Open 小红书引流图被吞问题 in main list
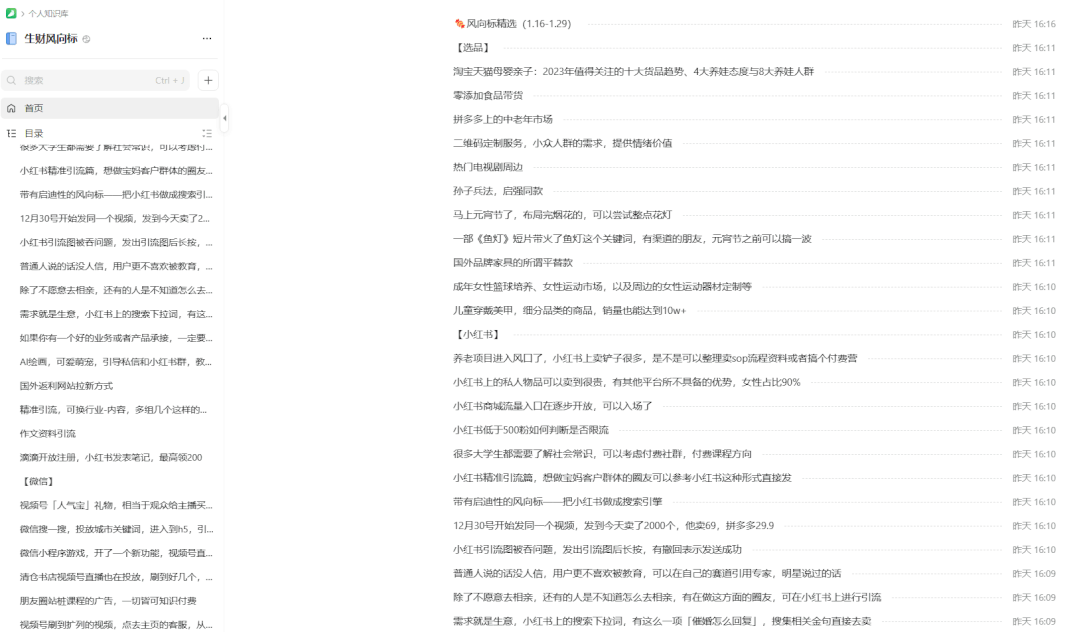 (598, 550)
